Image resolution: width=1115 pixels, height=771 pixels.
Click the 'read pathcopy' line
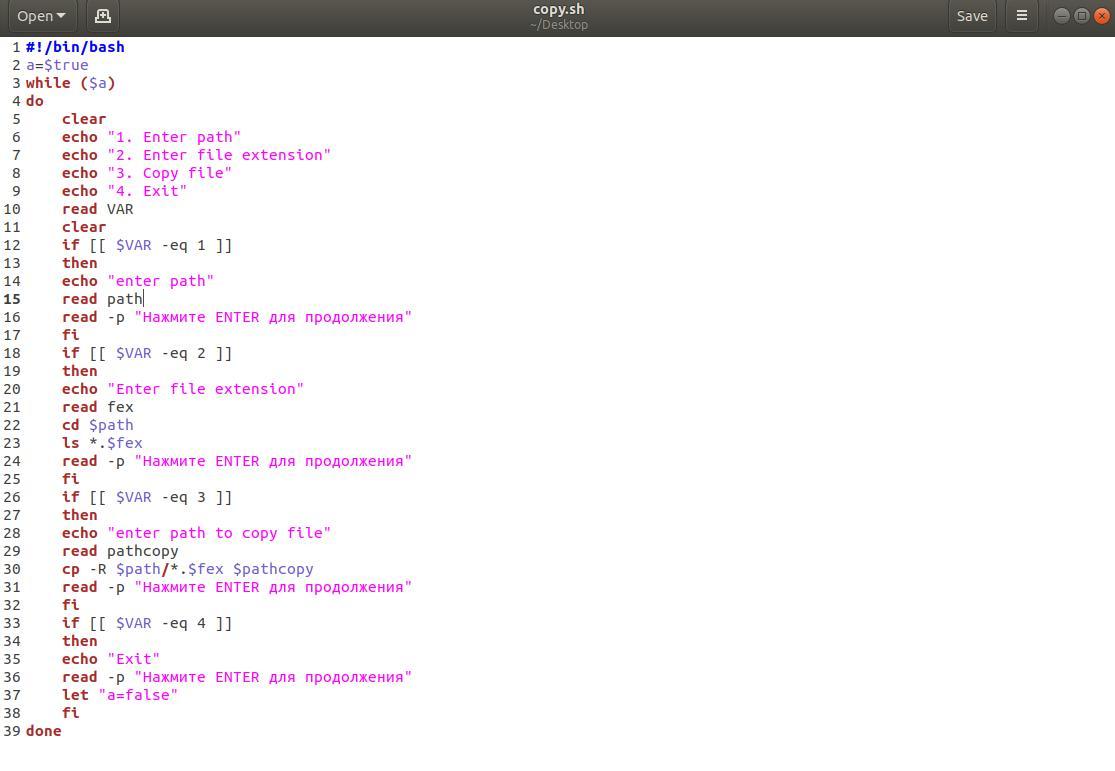tap(120, 551)
